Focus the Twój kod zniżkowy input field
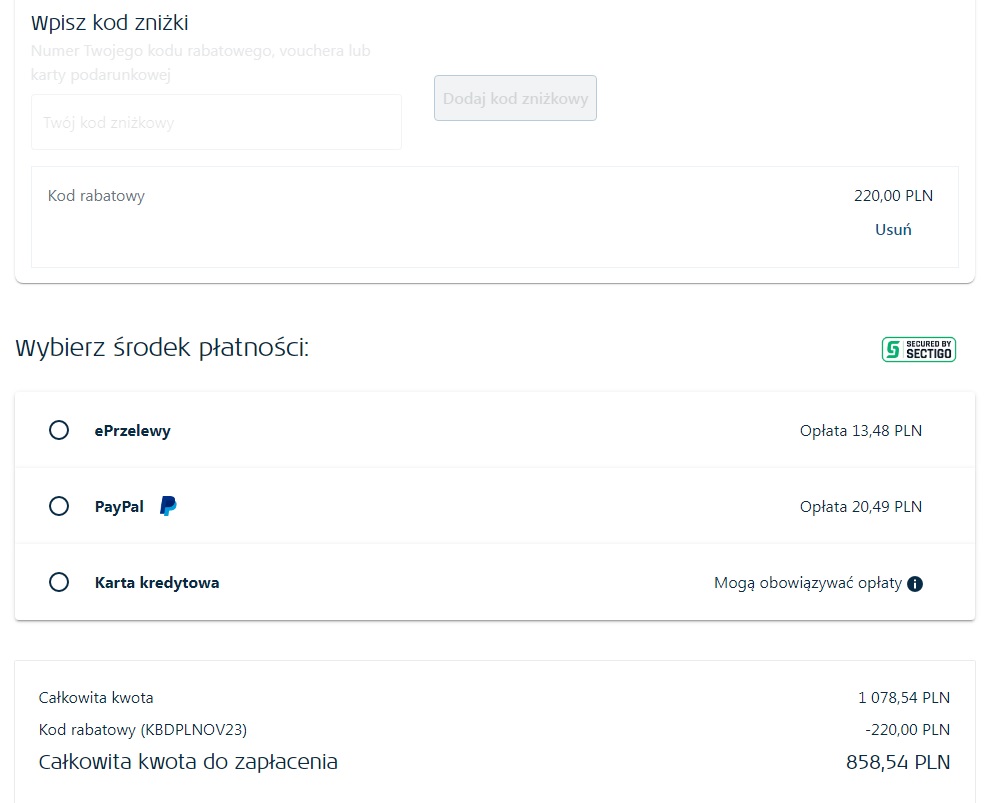This screenshot has width=984, height=803. (217, 122)
